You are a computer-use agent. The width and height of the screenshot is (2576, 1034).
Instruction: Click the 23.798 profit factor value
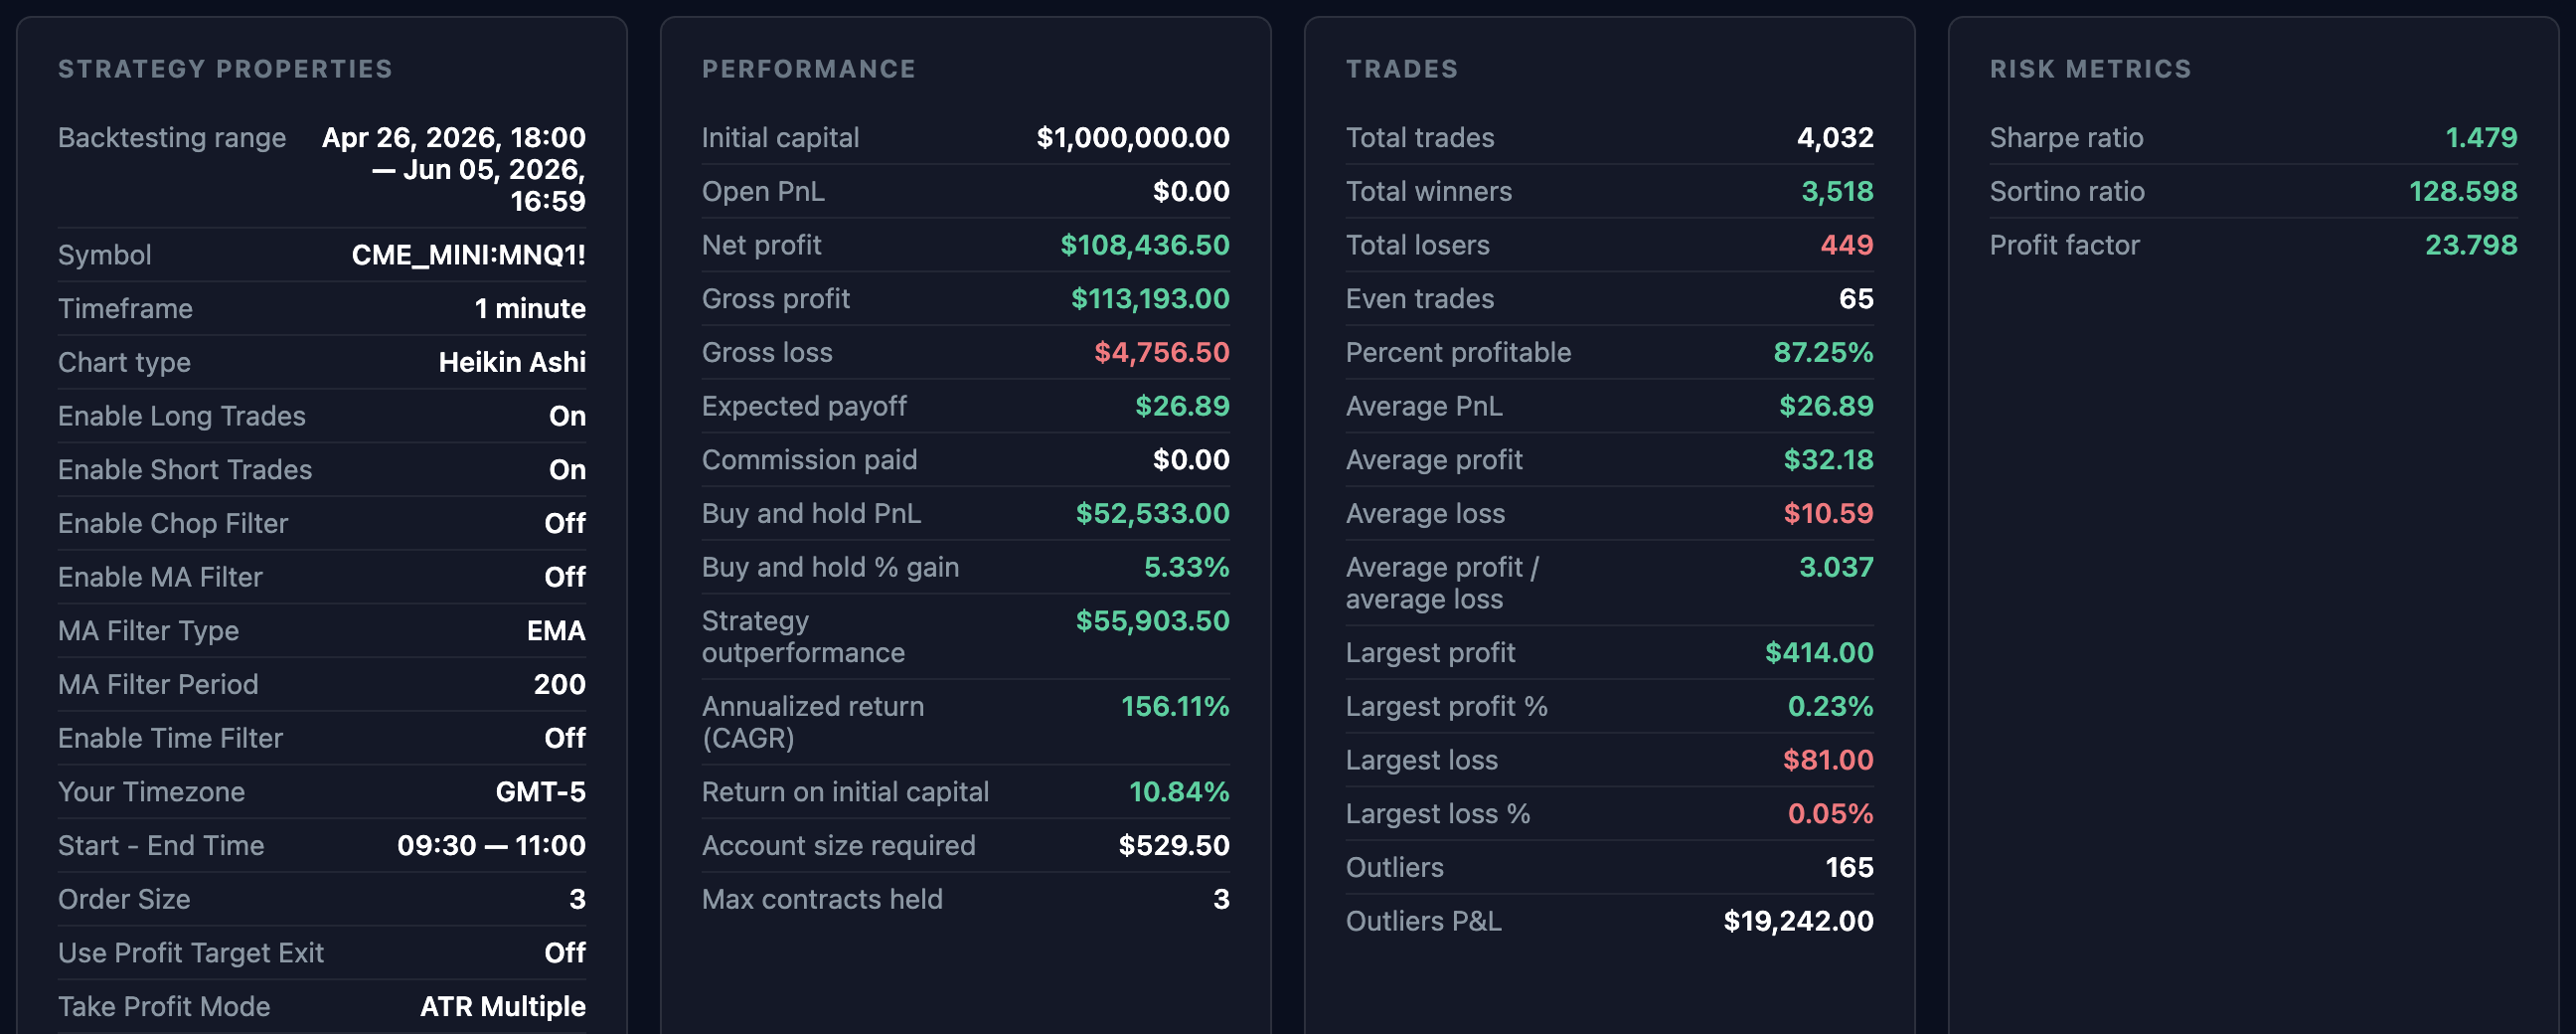pos(2471,245)
